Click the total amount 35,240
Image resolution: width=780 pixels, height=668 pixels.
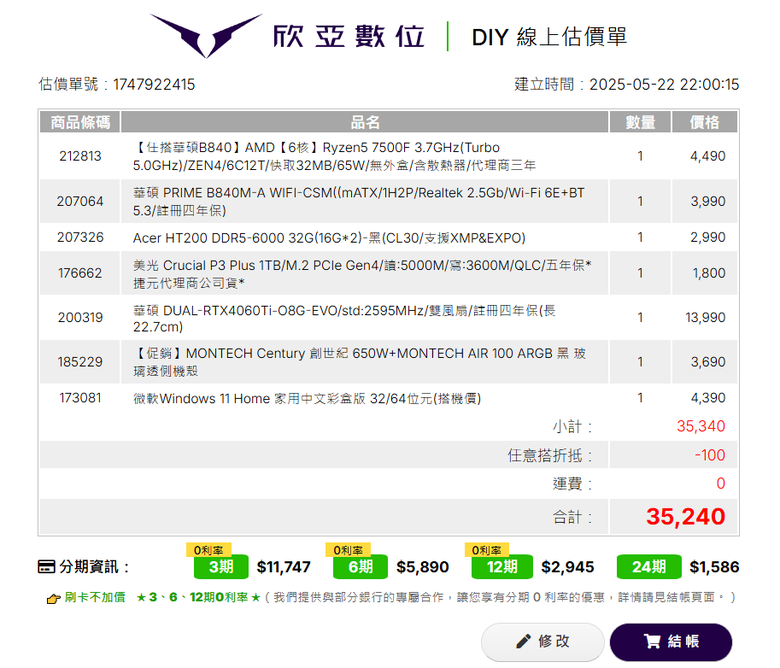tap(685, 517)
